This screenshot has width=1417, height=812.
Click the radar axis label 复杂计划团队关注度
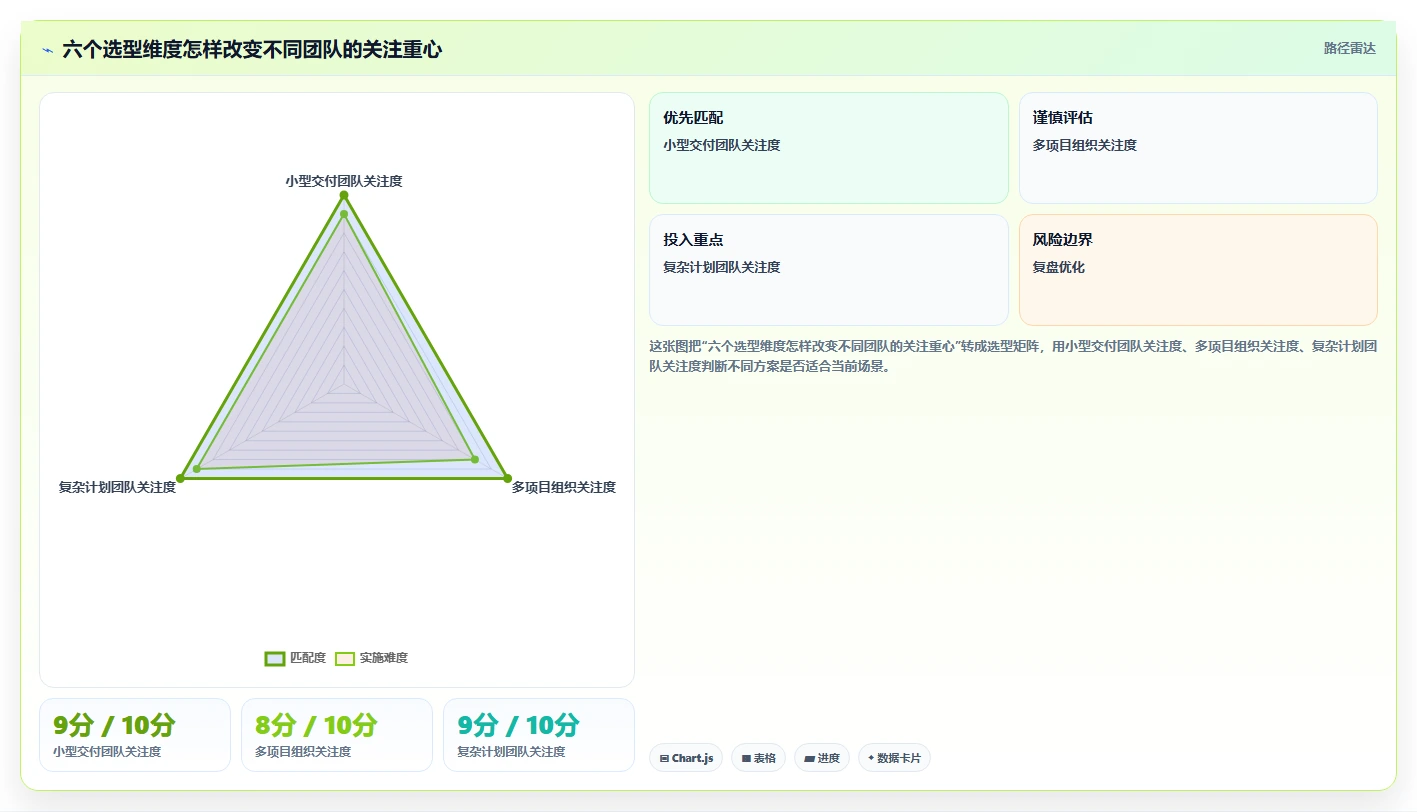click(117, 487)
